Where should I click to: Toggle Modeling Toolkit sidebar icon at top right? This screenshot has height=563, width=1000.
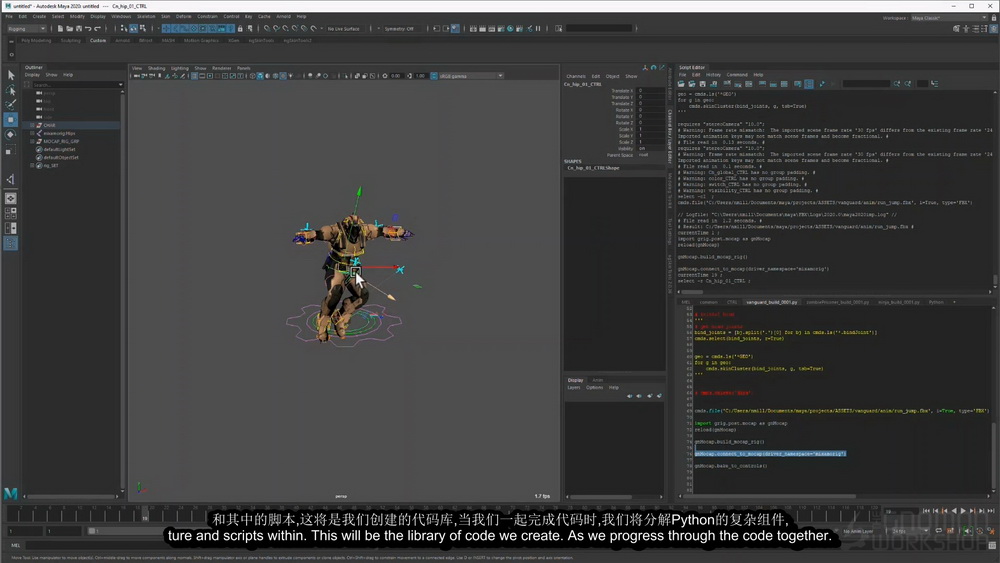[956, 29]
